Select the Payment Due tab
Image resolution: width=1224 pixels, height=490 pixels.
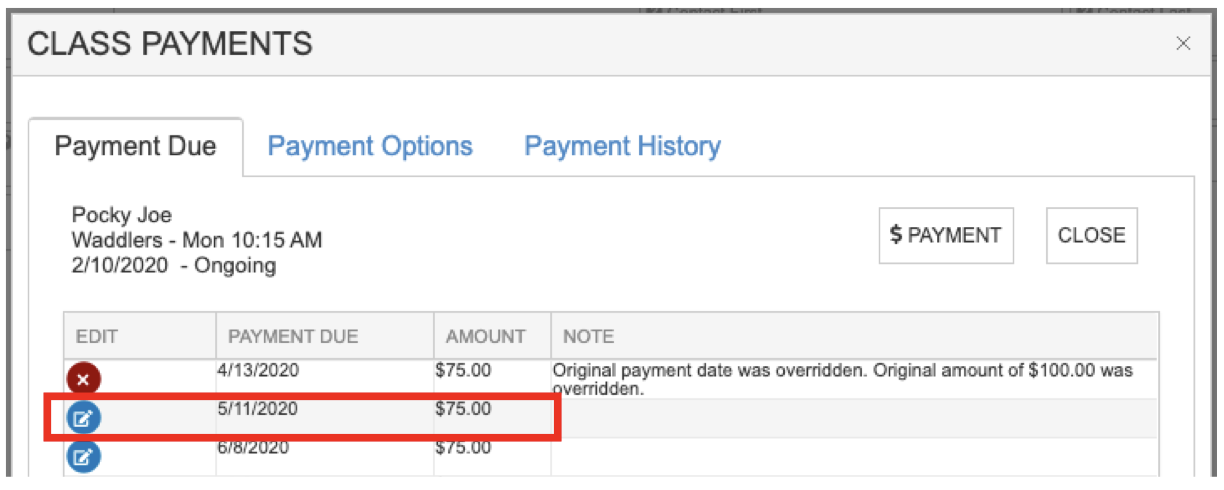coord(135,146)
